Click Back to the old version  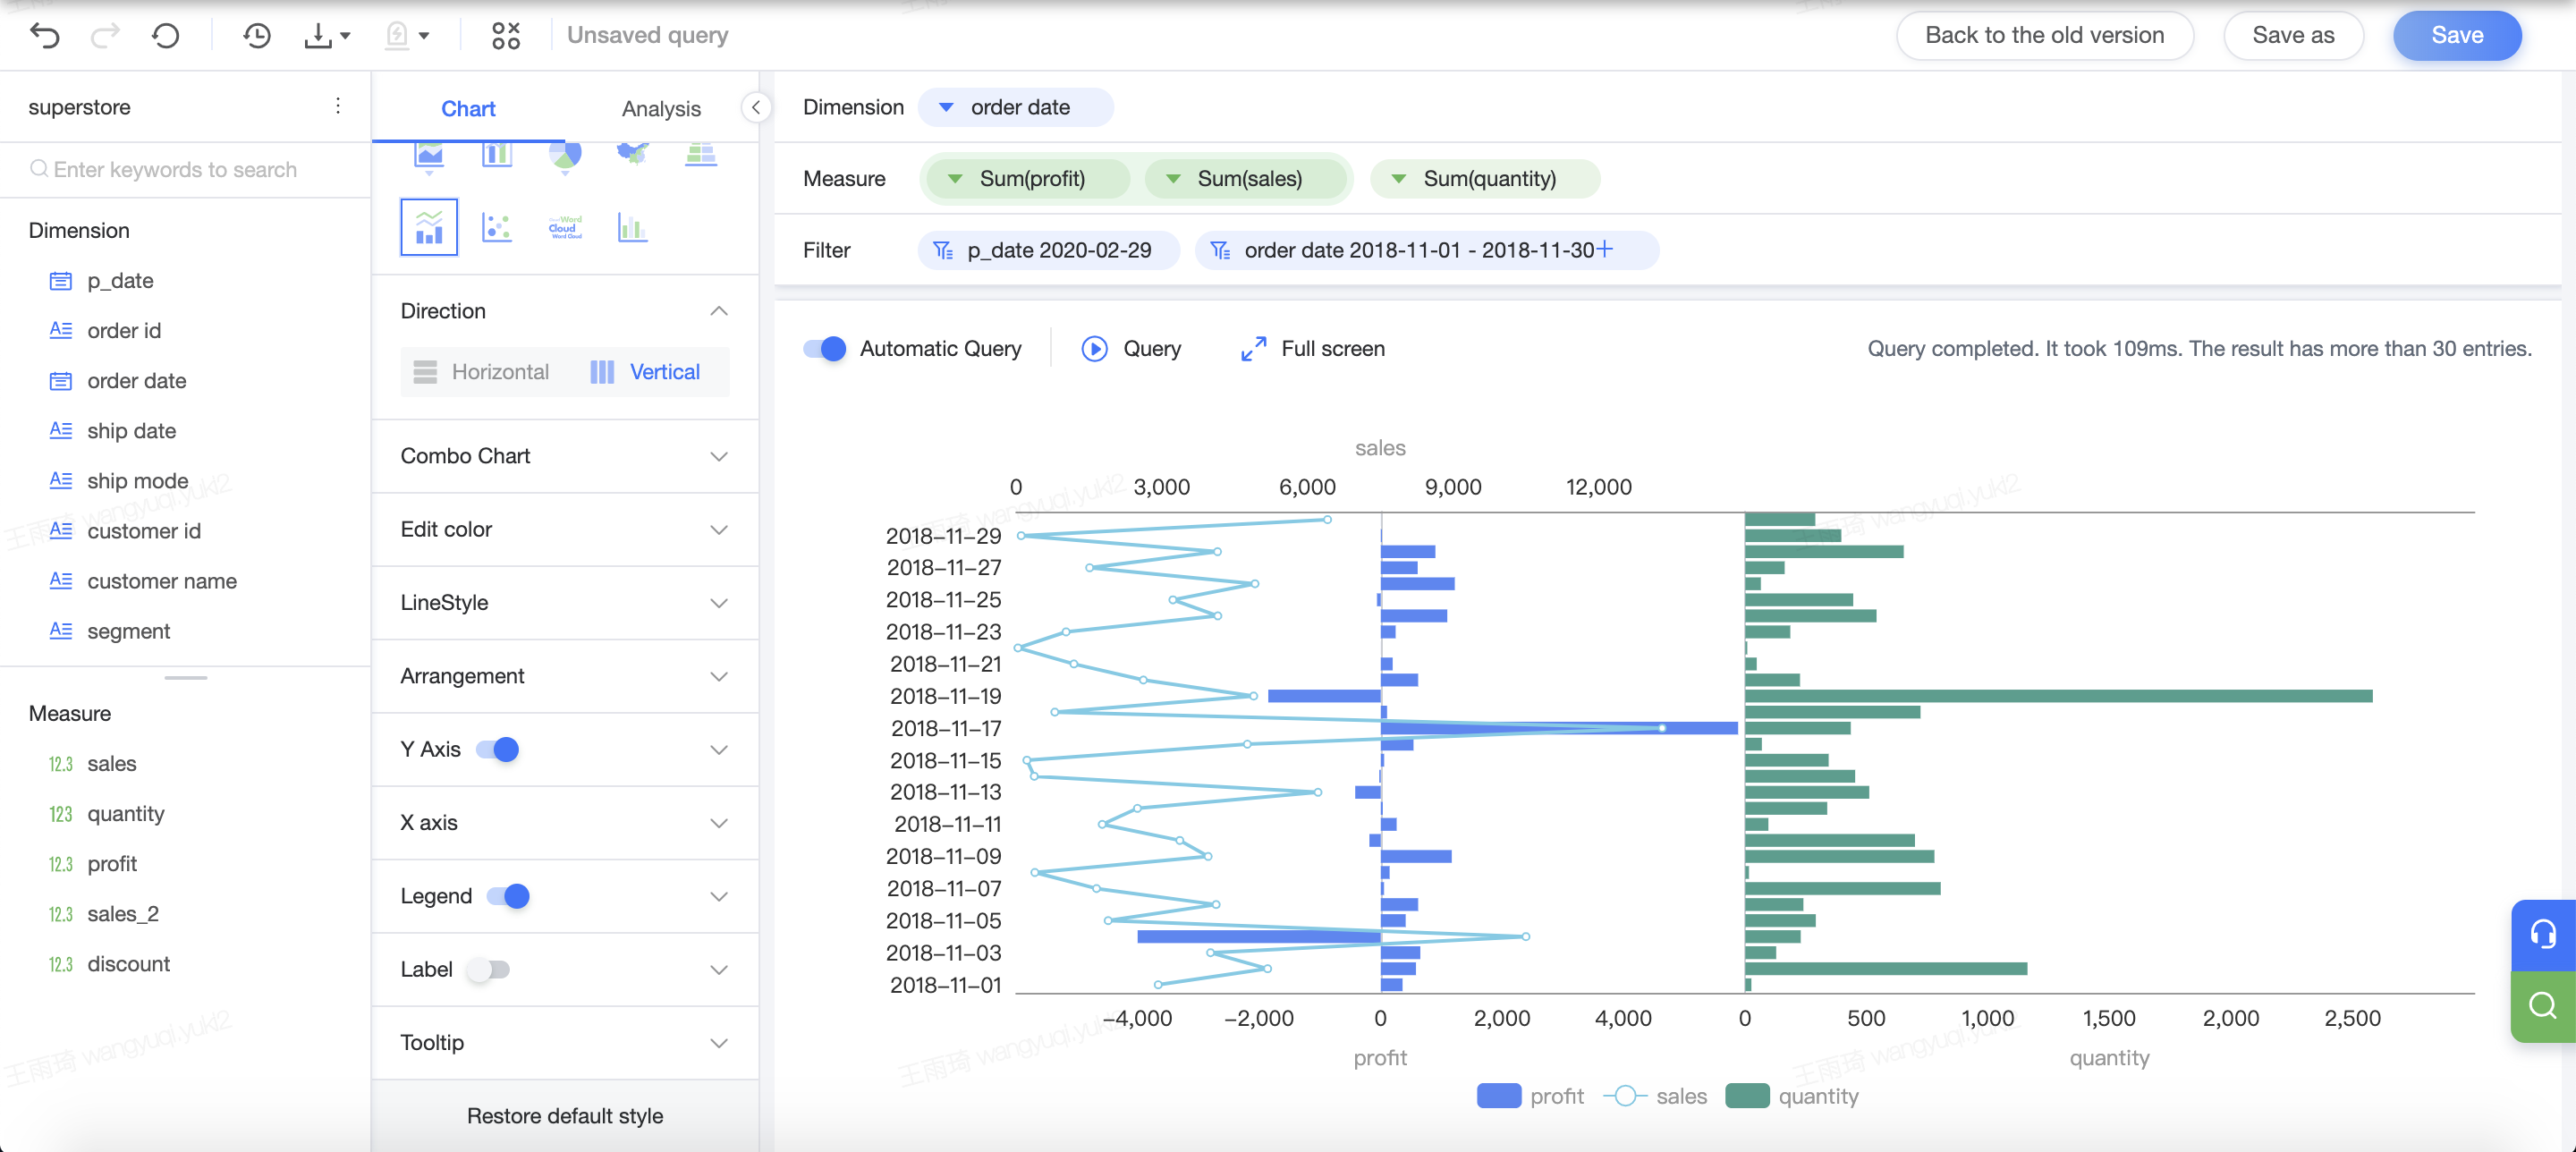pos(2044,36)
